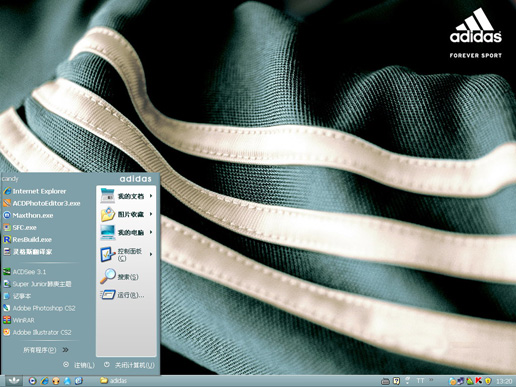The height and width of the screenshot is (387, 516).
Task: Click the adidas Start button on taskbar
Action: (14, 381)
